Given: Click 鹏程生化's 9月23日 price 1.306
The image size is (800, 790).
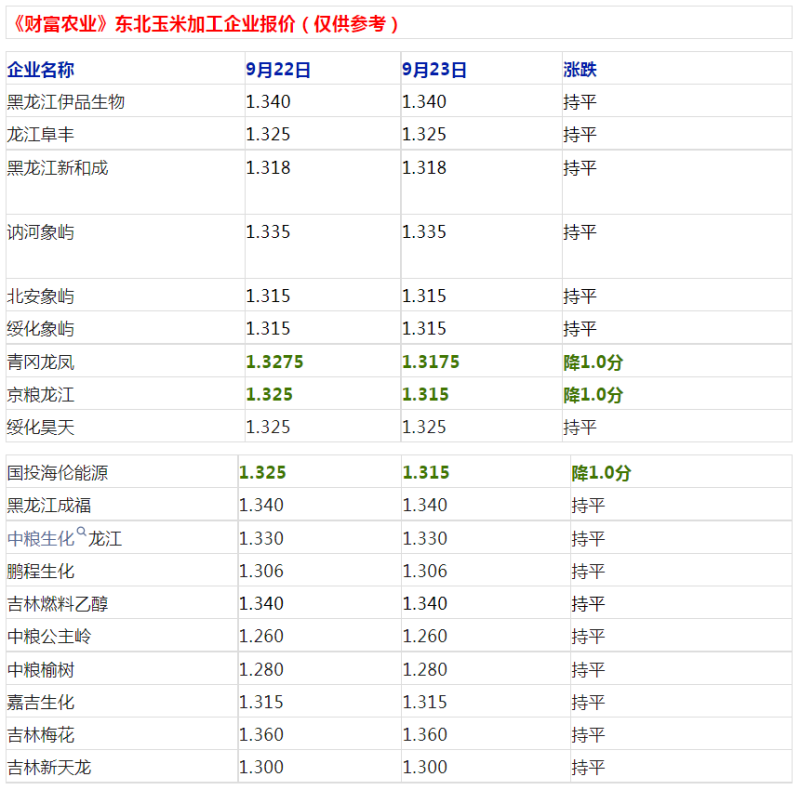Looking at the screenshot, I should [x=424, y=571].
